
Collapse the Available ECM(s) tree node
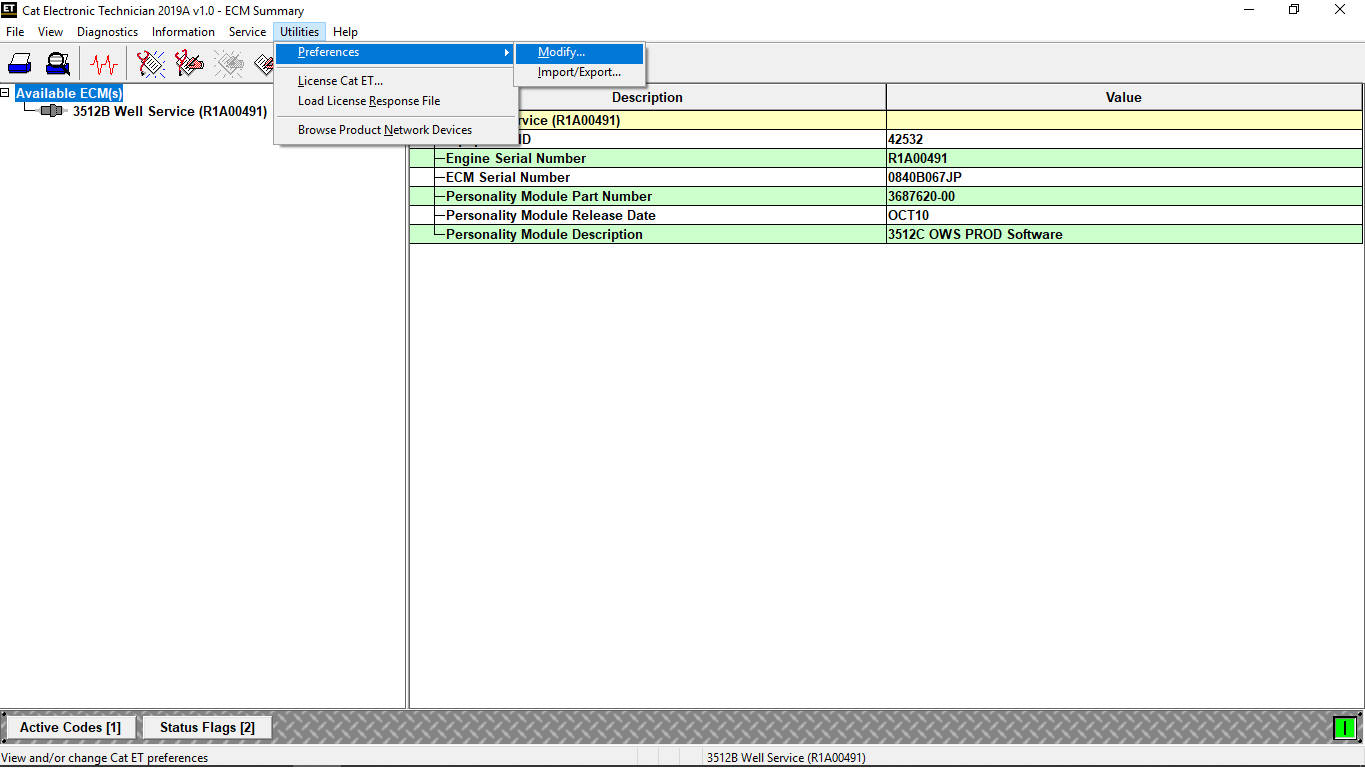6,93
